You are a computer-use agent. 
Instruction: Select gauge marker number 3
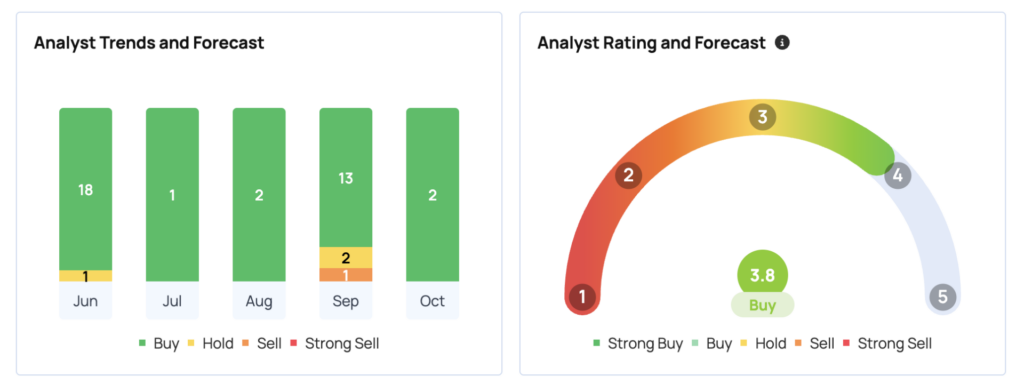tap(762, 118)
